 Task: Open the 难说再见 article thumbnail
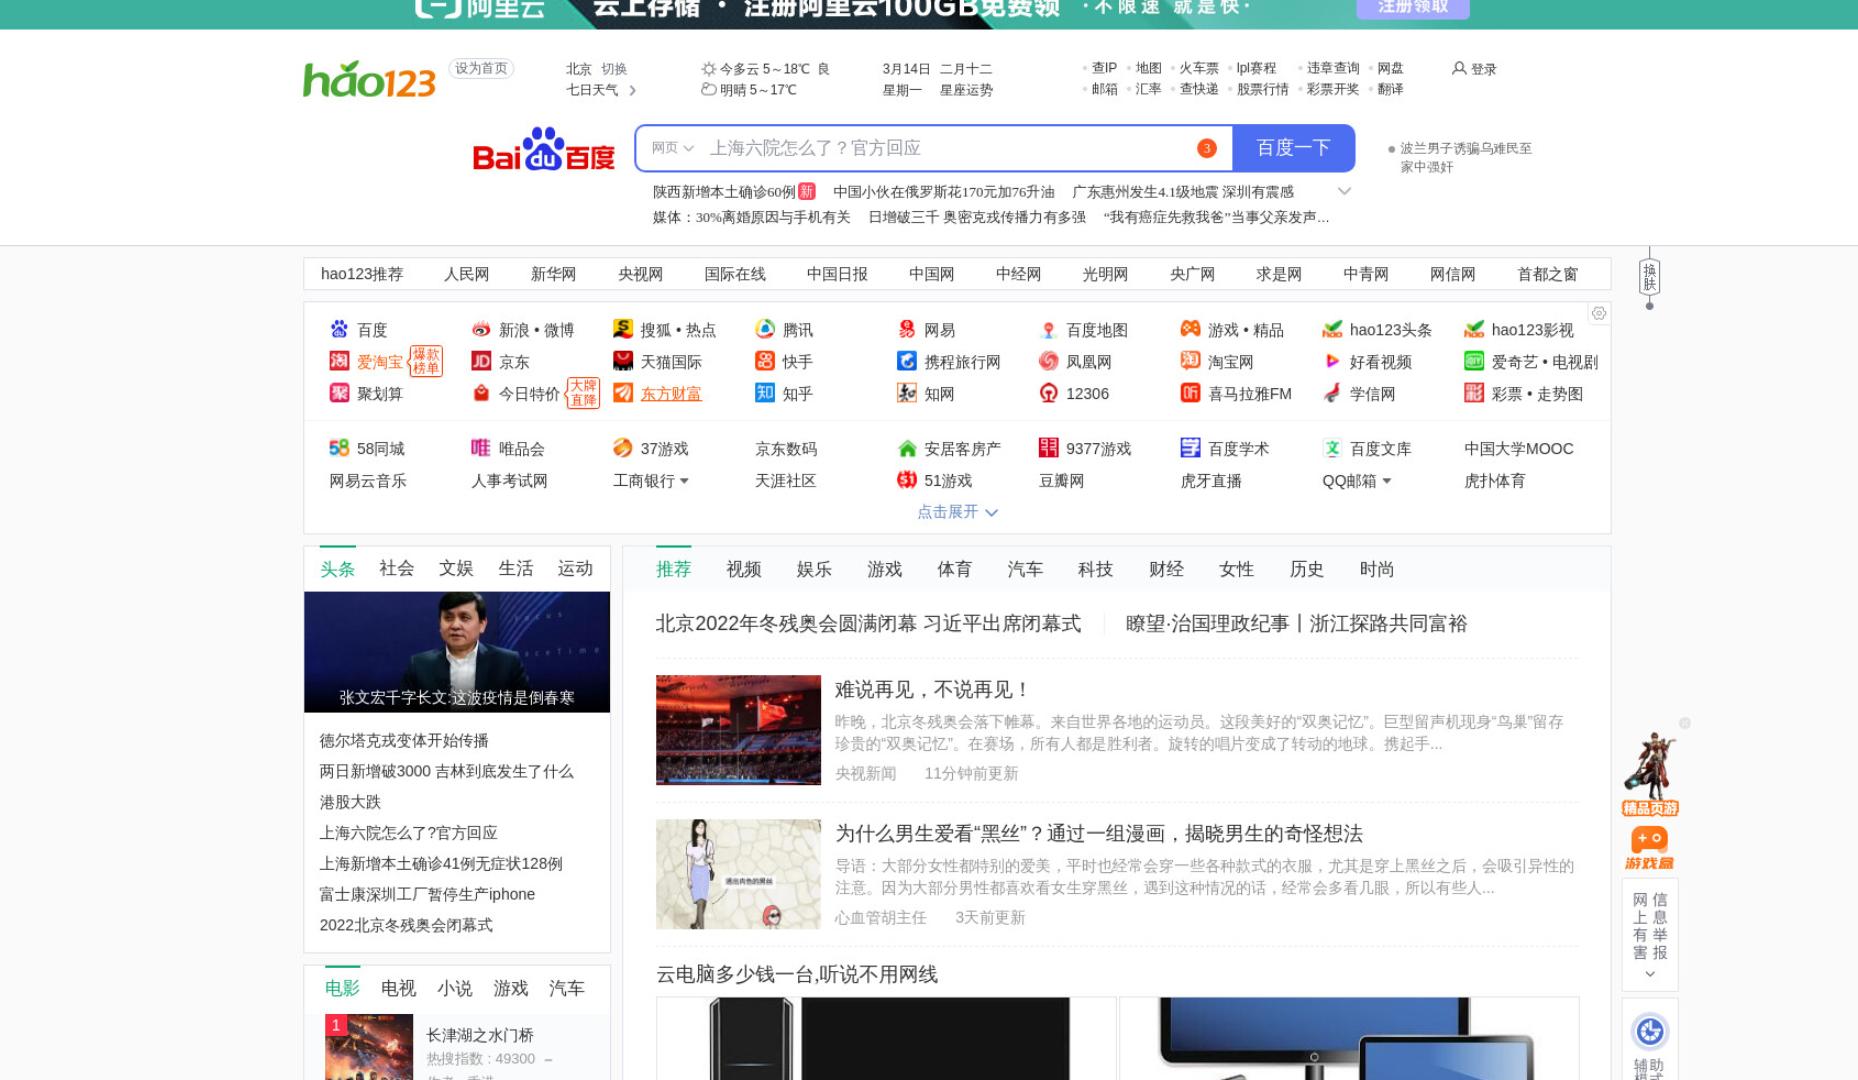coord(738,730)
